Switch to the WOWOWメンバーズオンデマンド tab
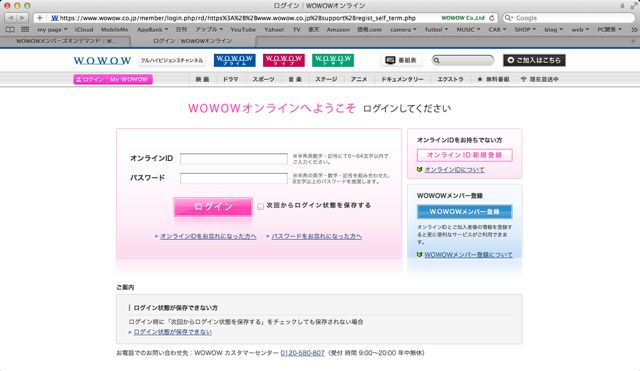The image size is (640, 371). pos(65,41)
